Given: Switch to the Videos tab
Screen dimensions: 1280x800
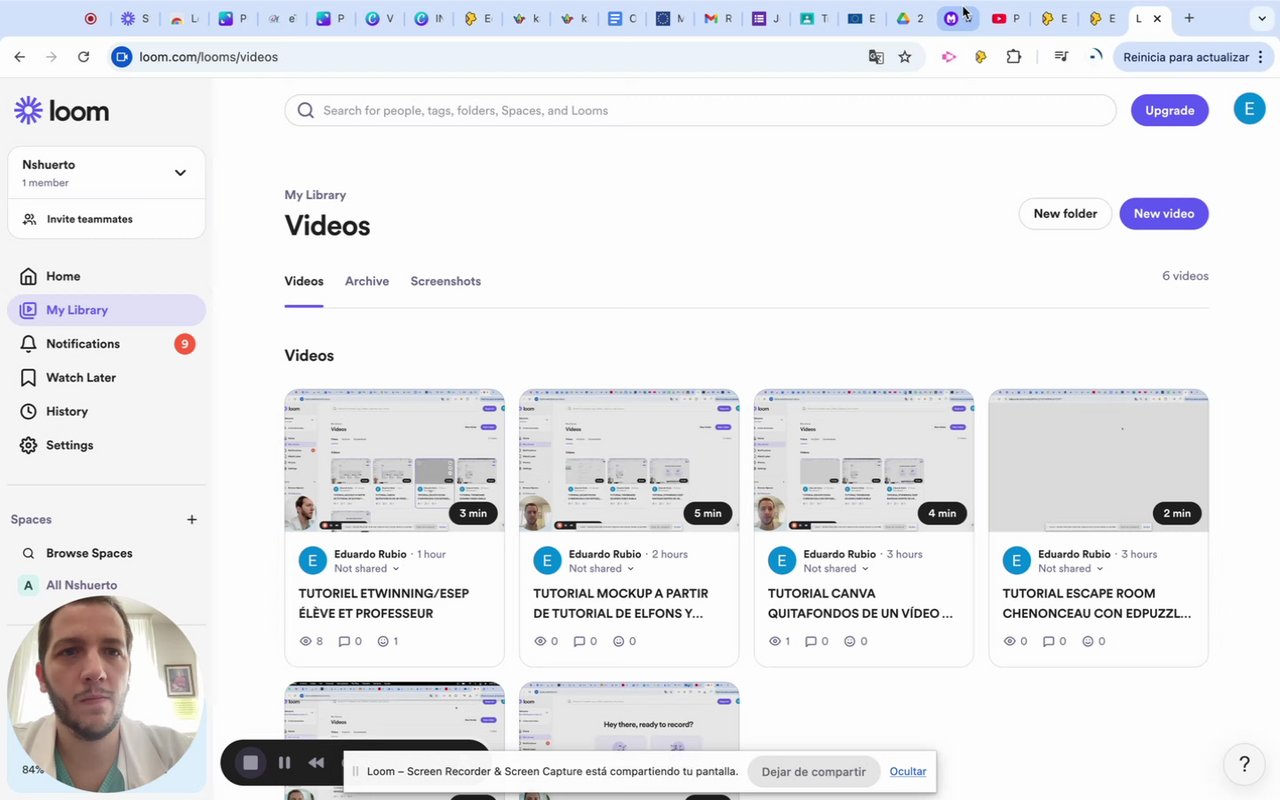Looking at the screenshot, I should click(304, 282).
